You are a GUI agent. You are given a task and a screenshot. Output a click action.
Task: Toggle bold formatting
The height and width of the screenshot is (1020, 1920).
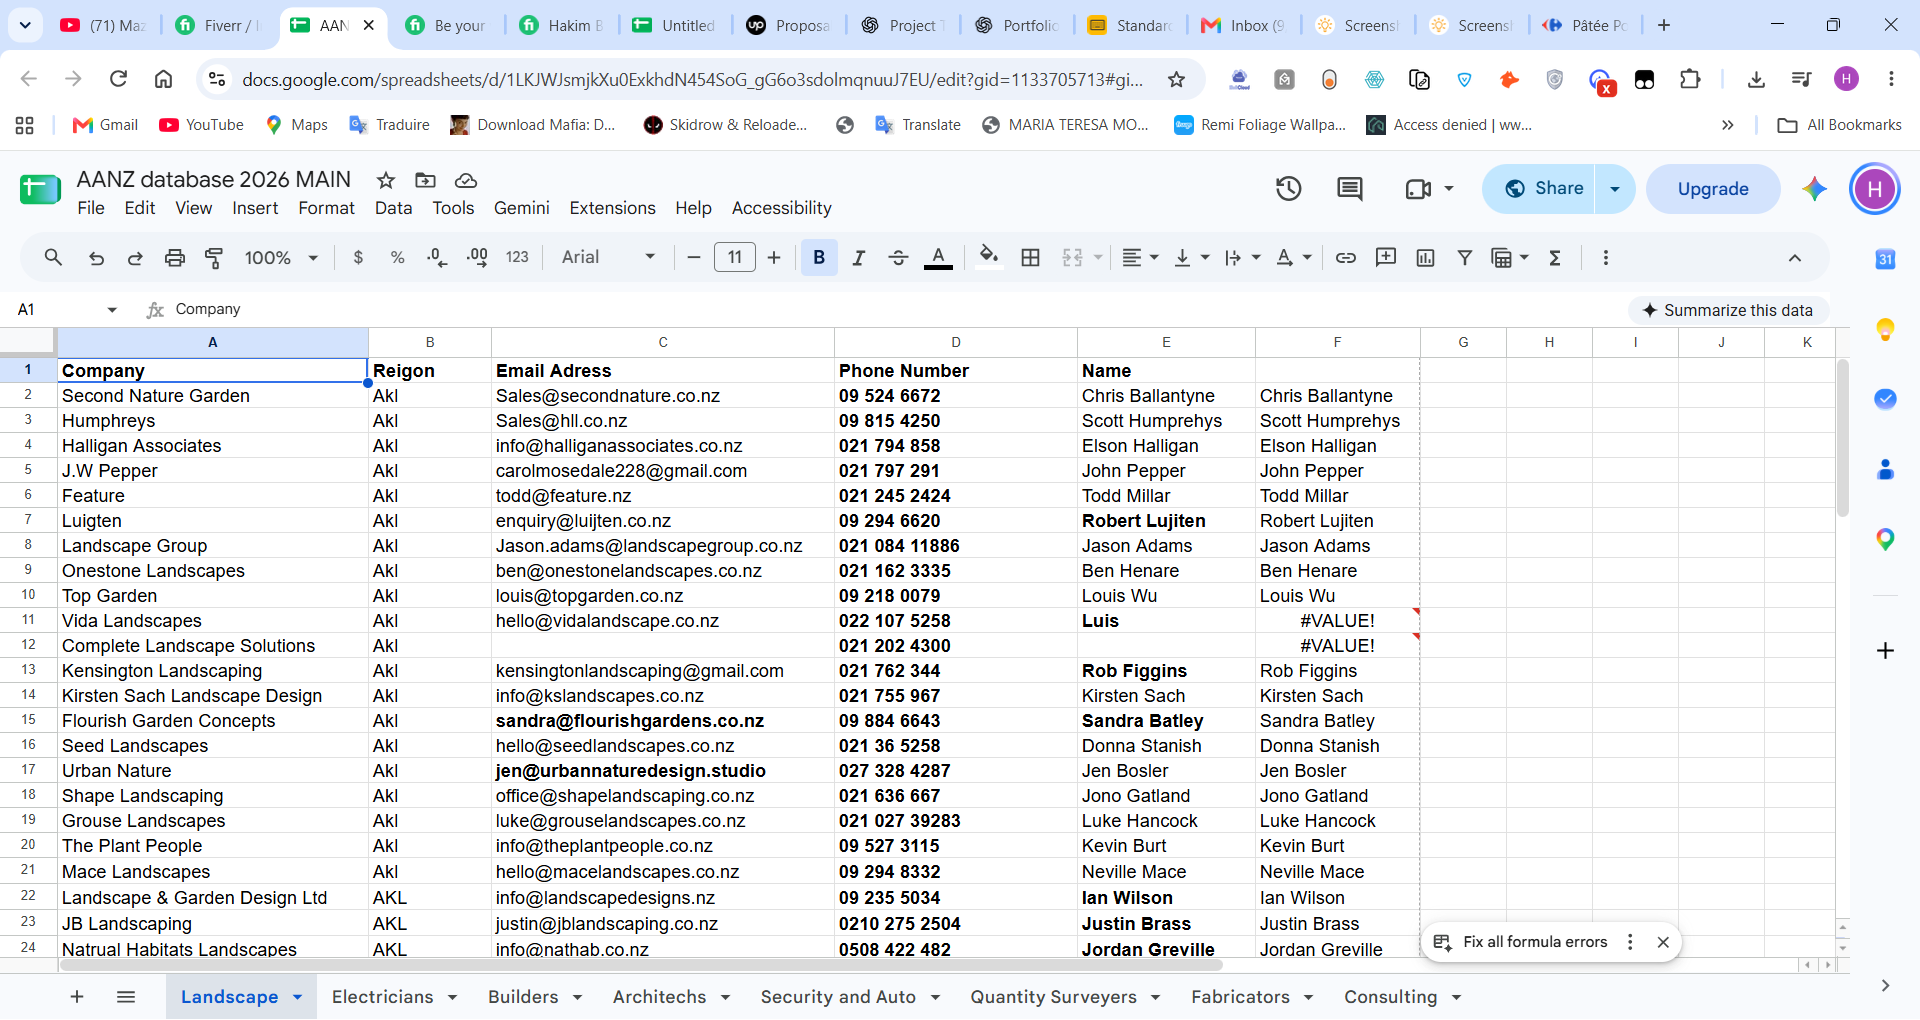pyautogui.click(x=819, y=258)
